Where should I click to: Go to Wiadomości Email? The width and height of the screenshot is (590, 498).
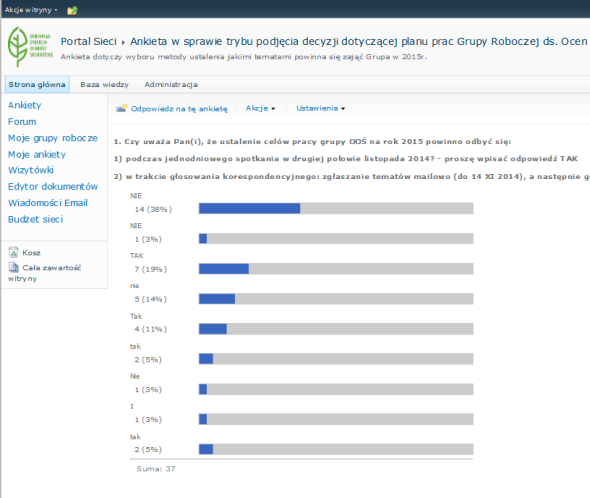48,203
